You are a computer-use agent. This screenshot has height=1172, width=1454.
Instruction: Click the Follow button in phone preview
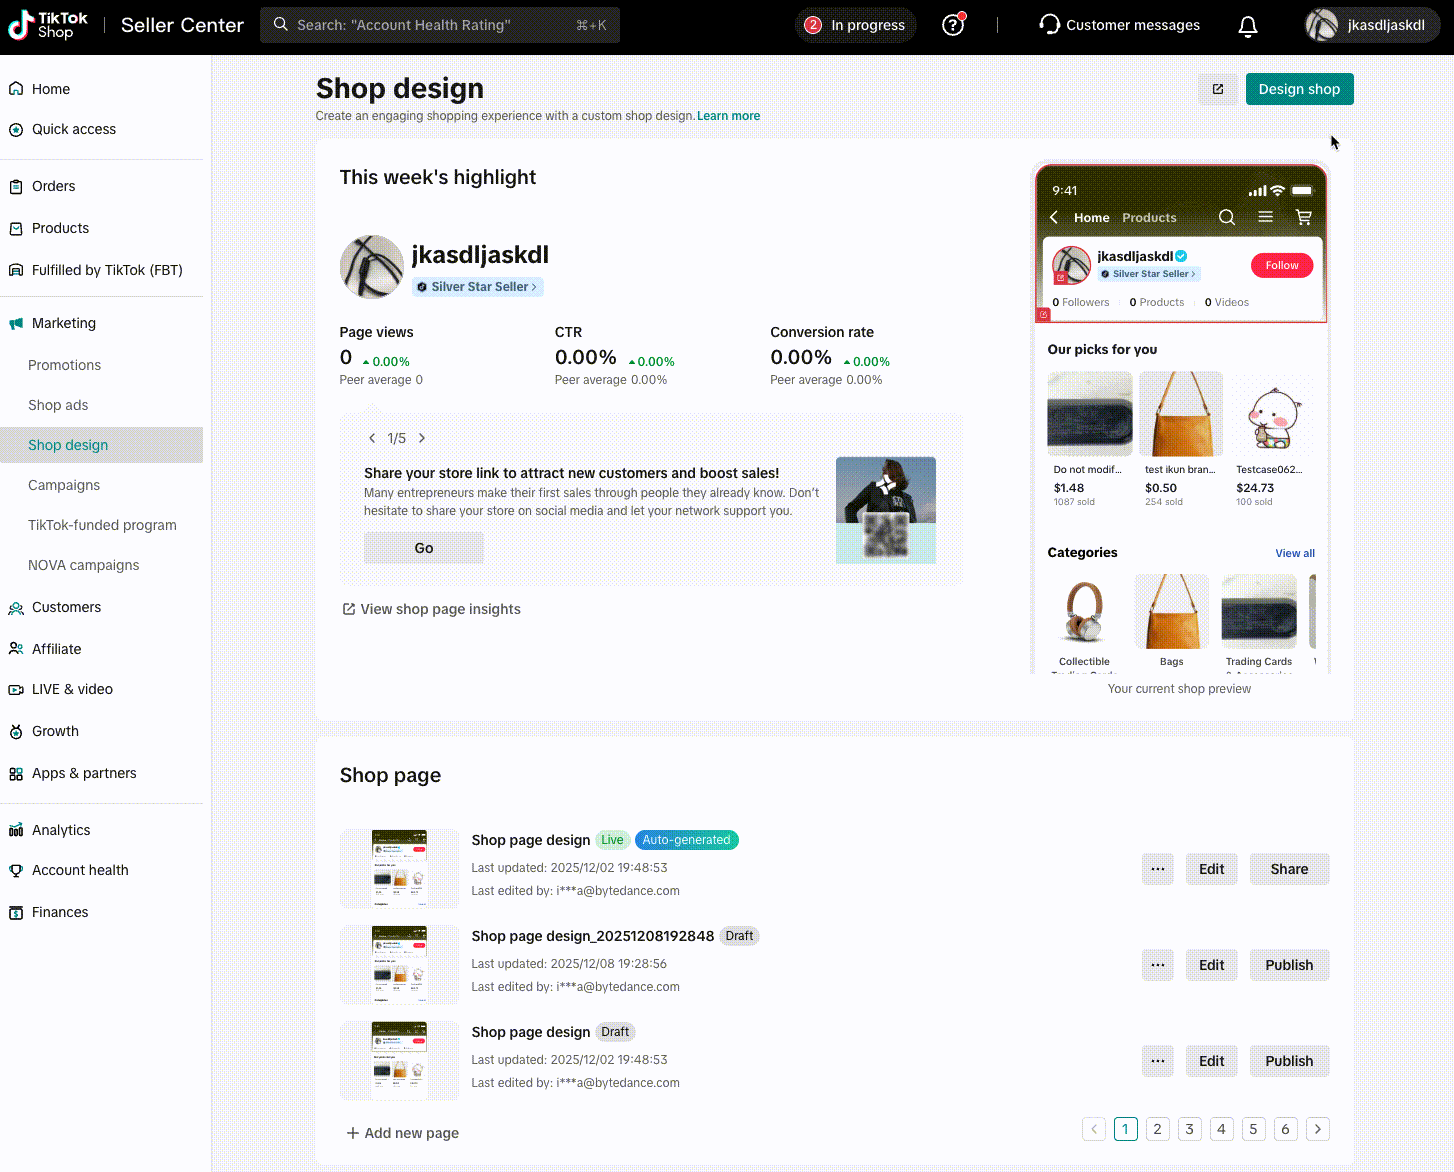click(1282, 265)
